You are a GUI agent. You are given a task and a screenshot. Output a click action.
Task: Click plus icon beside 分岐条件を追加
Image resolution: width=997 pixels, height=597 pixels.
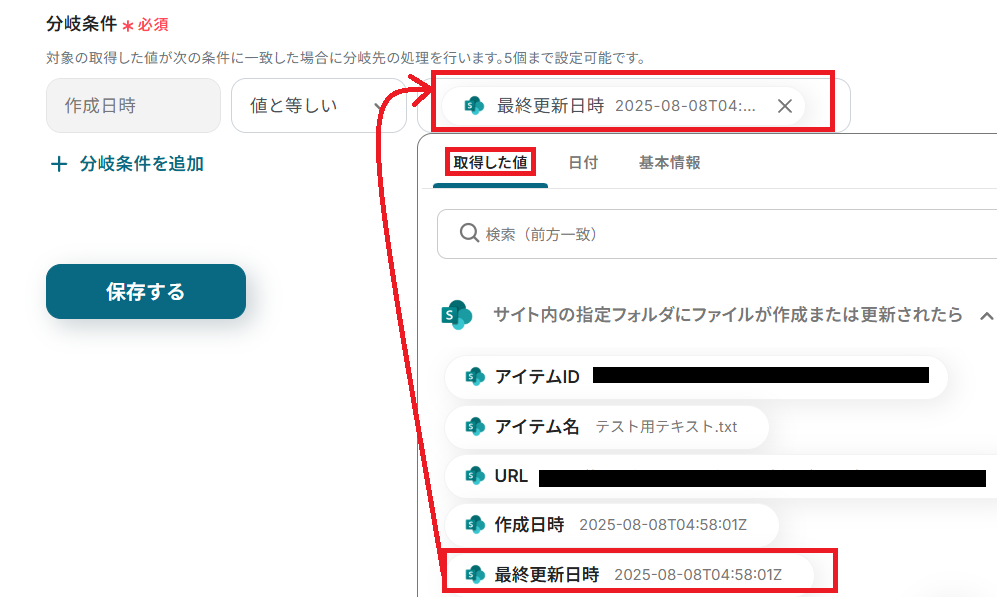(x=59, y=164)
